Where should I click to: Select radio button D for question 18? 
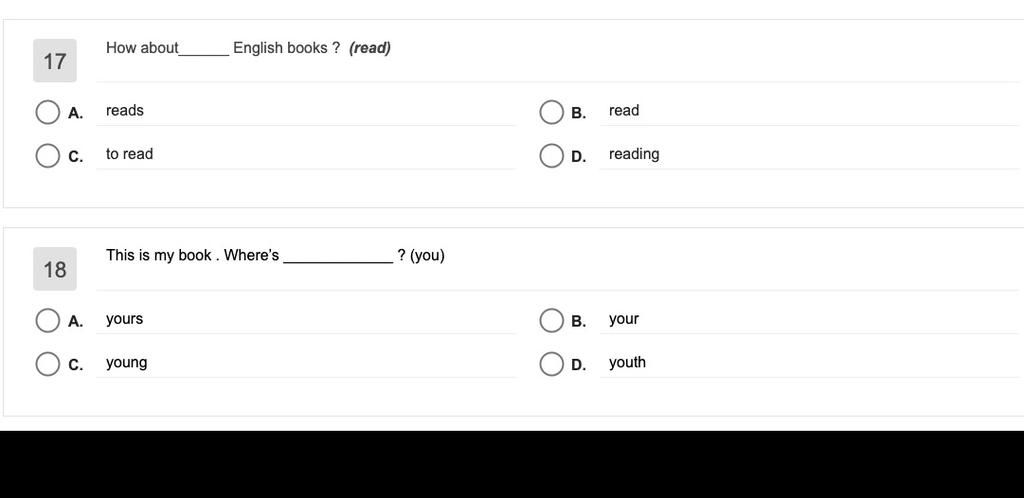pos(551,364)
